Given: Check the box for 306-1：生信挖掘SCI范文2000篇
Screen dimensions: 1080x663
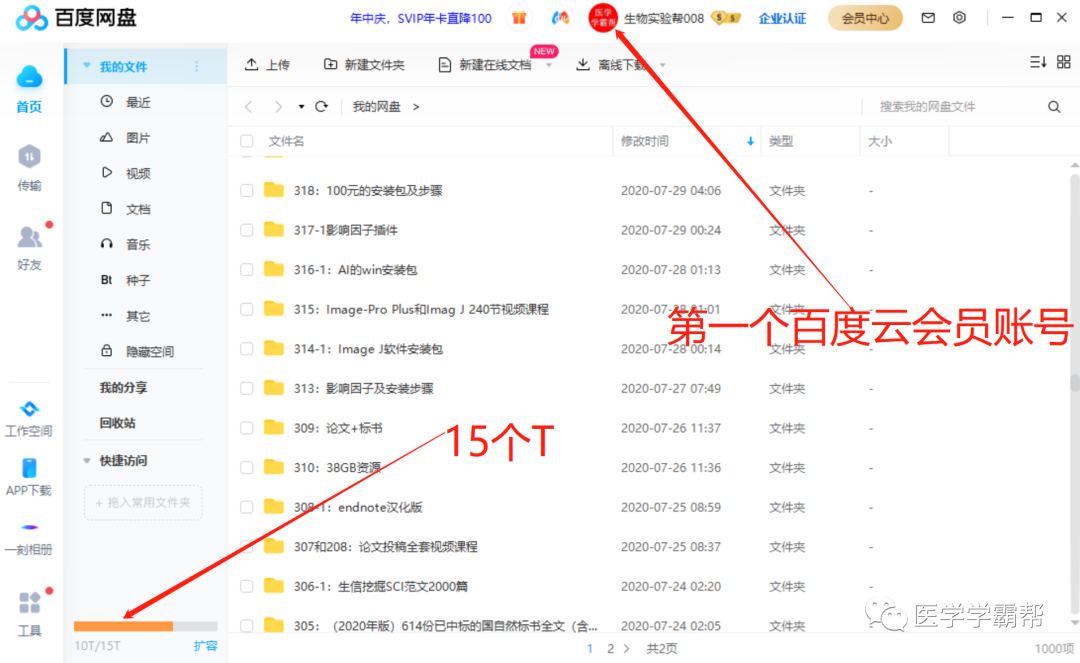Looking at the screenshot, I should pos(247,587).
